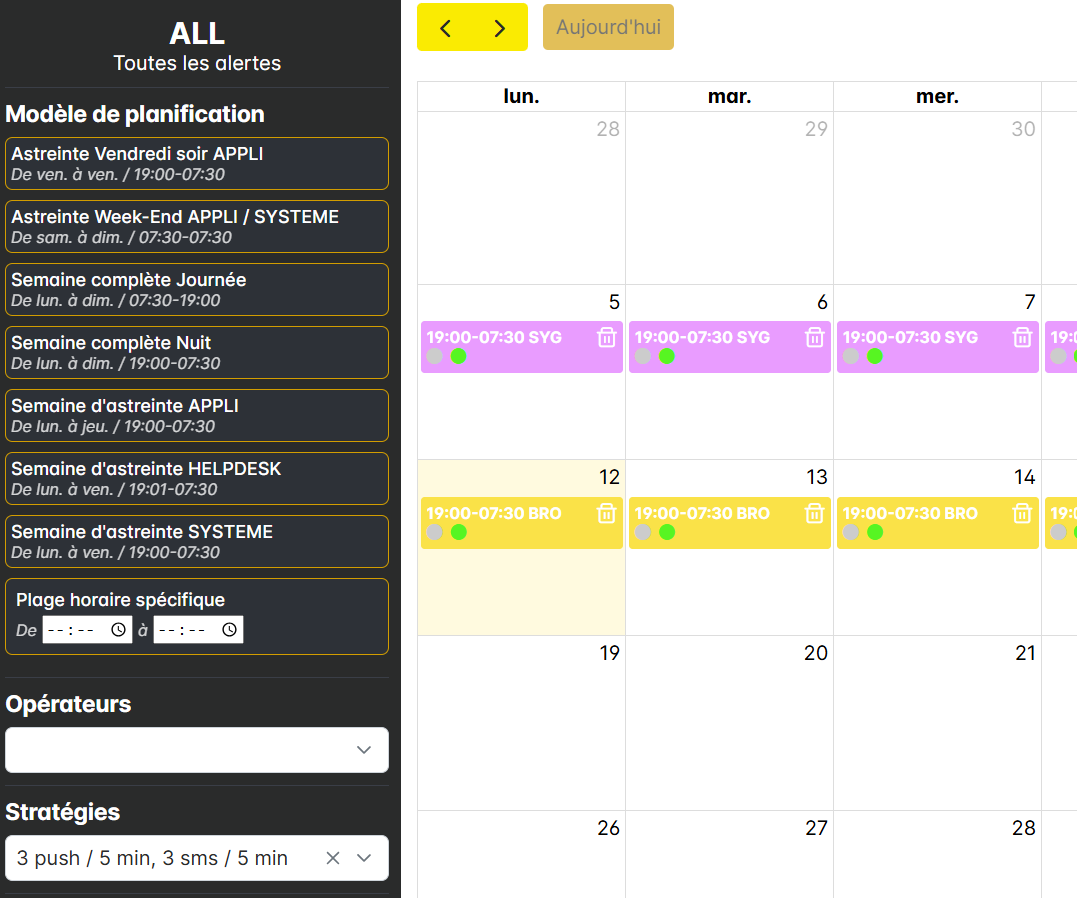1077x898 pixels.
Task: Click the 'mar.' column header
Action: pos(729,96)
